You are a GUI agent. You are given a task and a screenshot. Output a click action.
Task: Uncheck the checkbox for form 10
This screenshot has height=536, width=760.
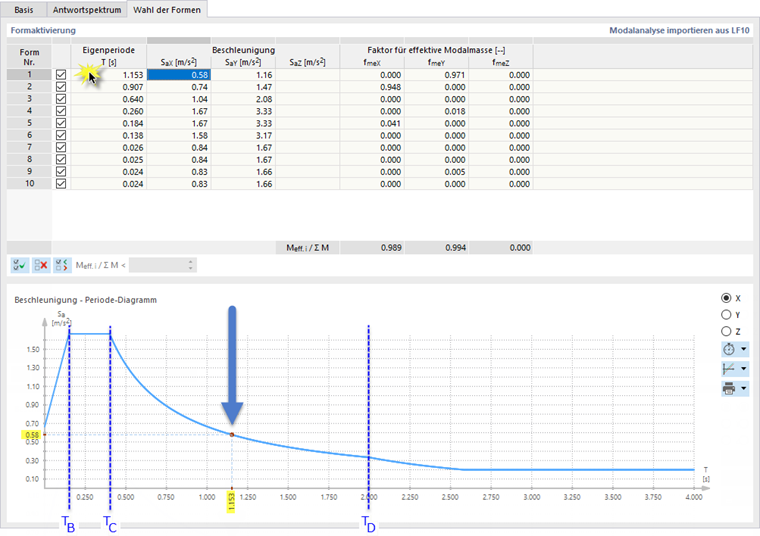coord(61,184)
